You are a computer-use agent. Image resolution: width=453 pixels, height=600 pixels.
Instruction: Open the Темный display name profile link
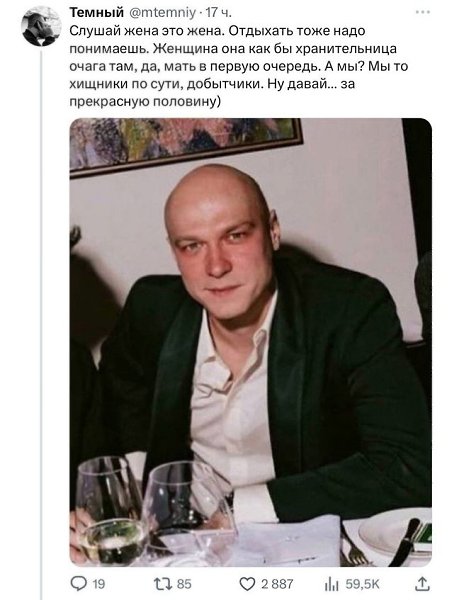(97, 13)
